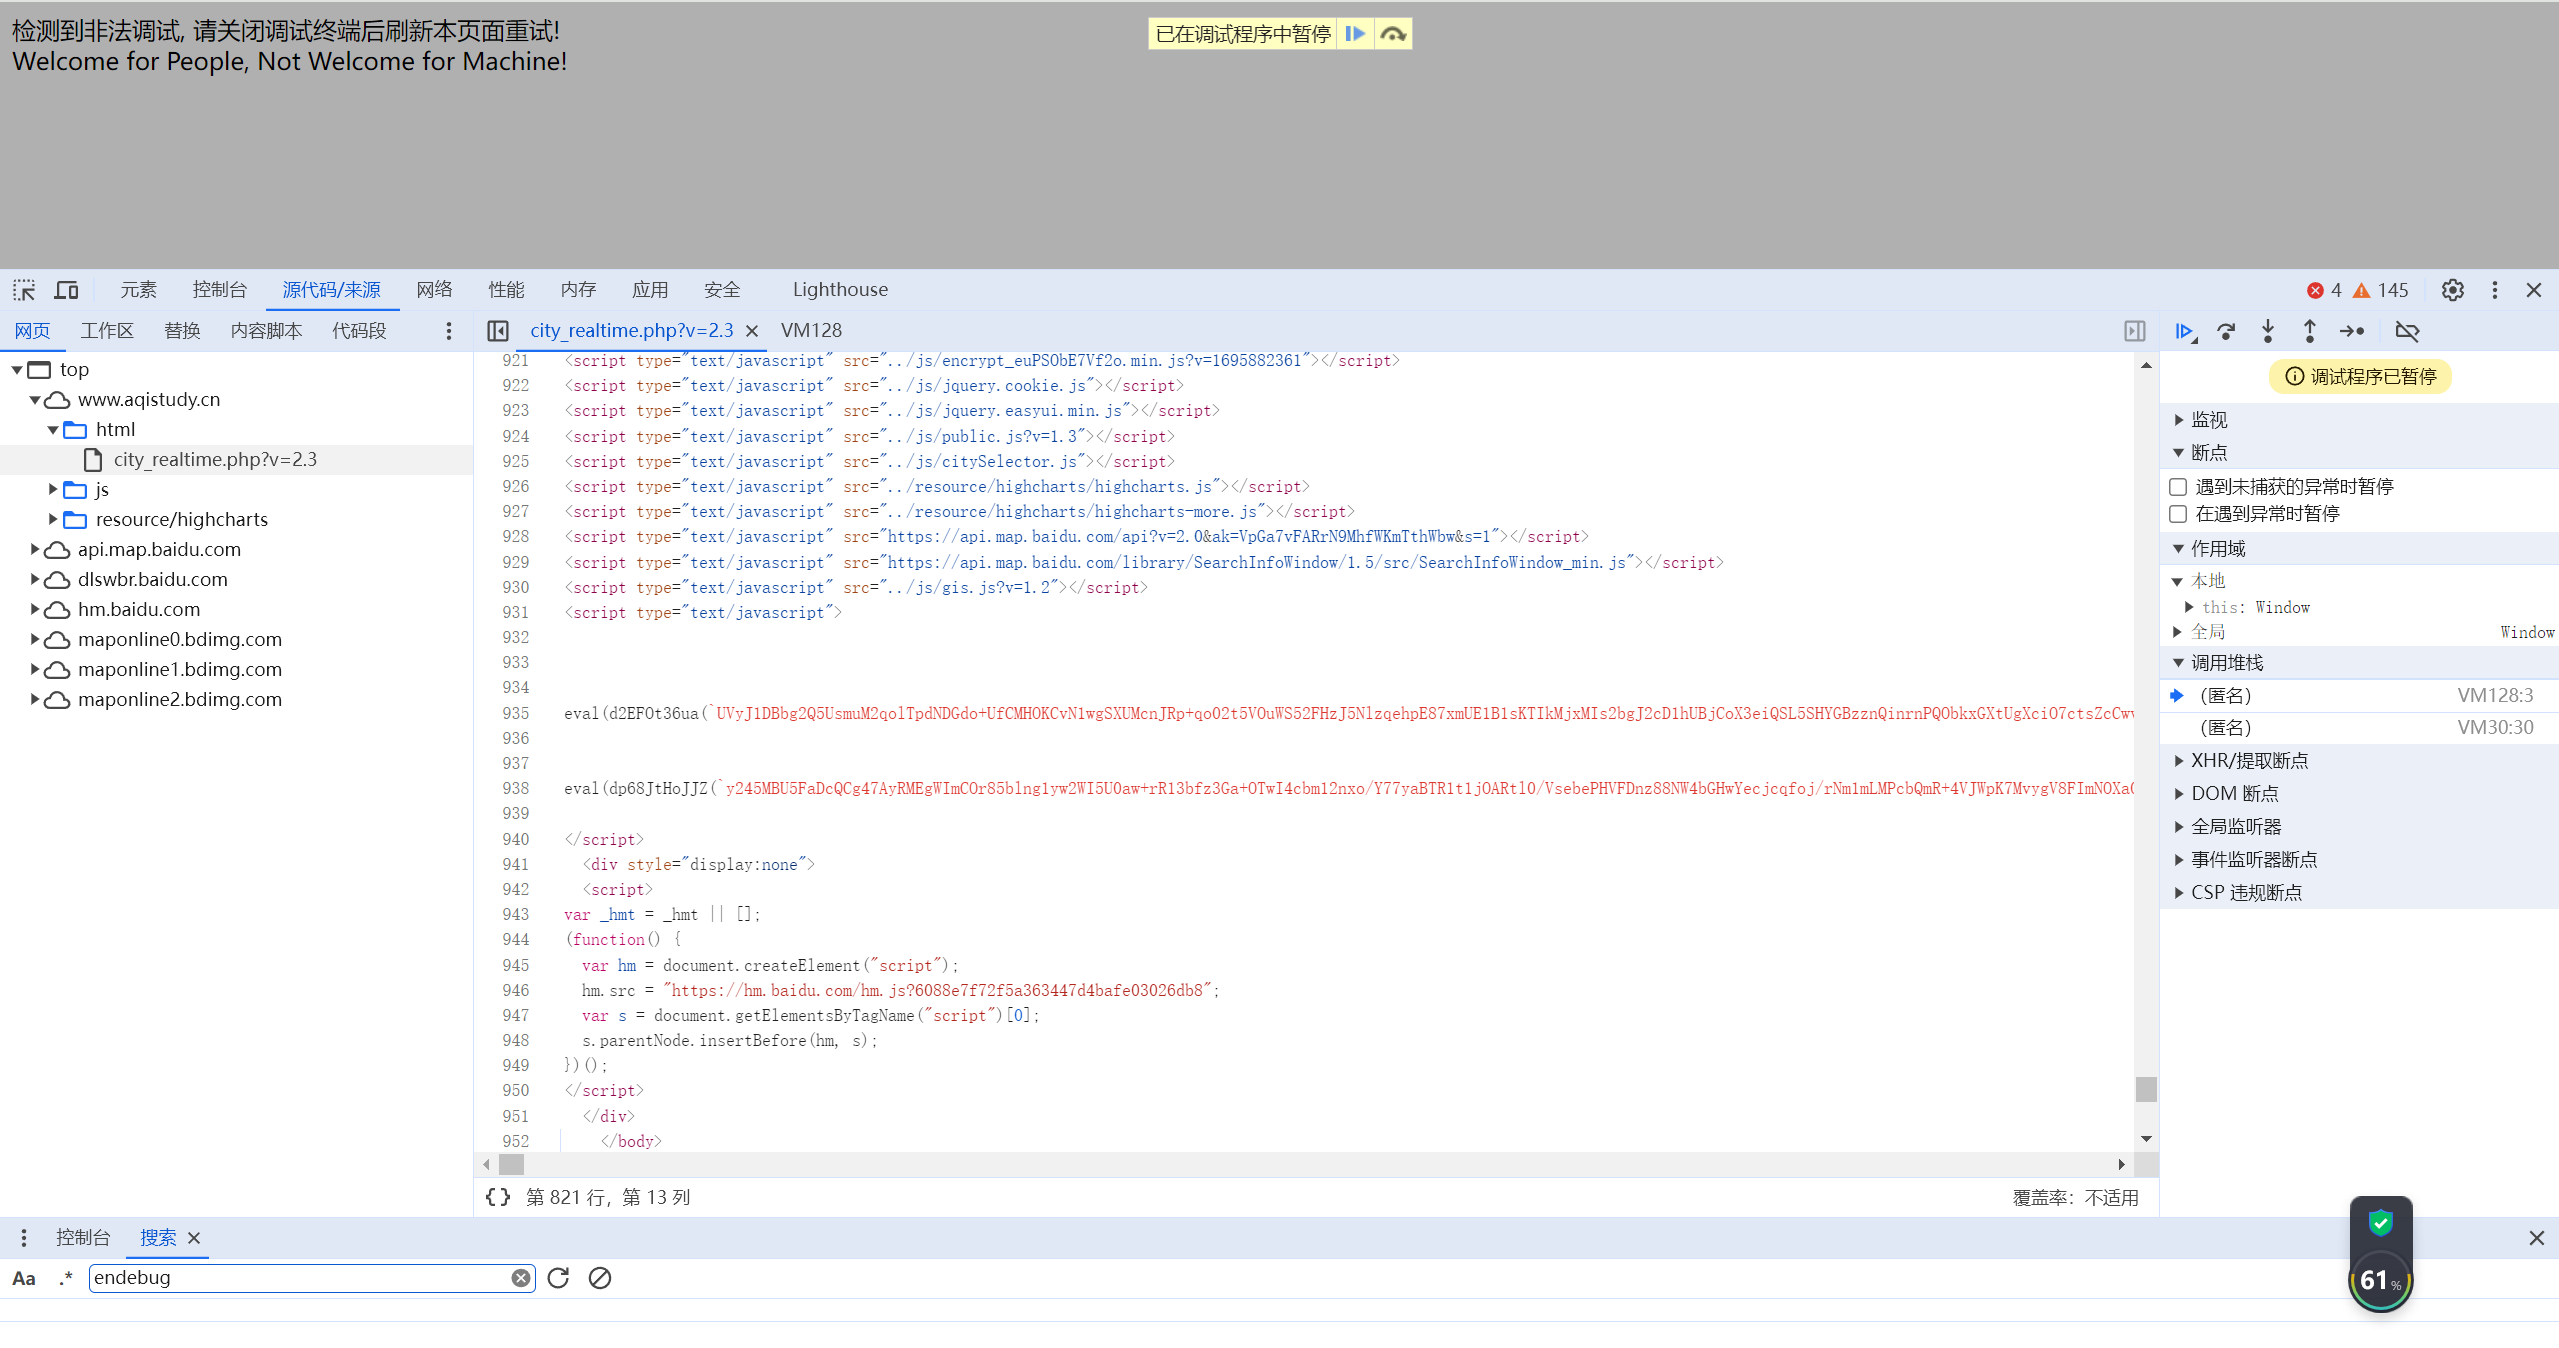Click the step into function icon
Viewport: 2559px width, 1348px height.
coord(2268,331)
